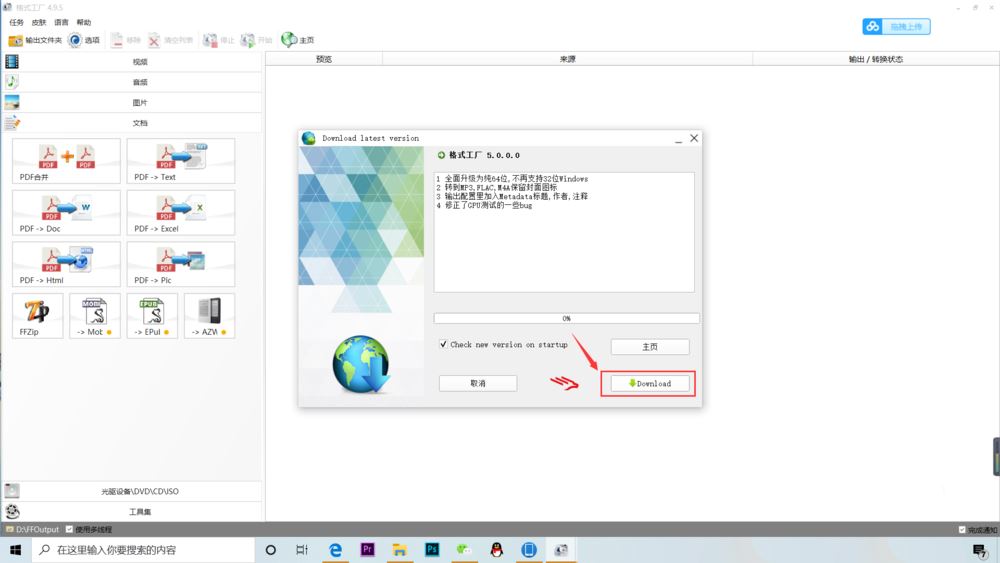Click the 清空列表 clear list toolbar button
Screen dimensions: 1000x563
pyautogui.click(x=170, y=40)
